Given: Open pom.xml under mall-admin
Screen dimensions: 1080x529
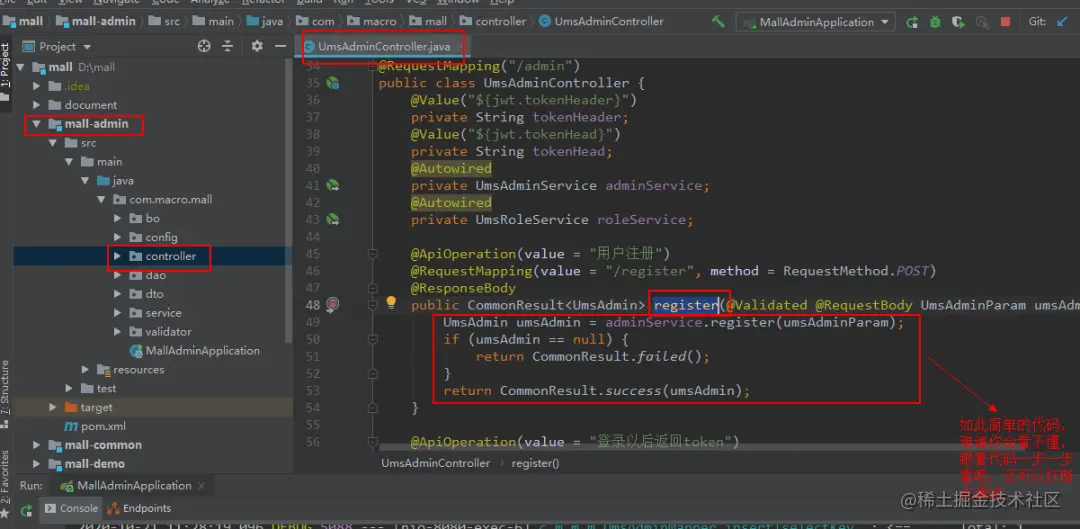Looking at the screenshot, I should pos(94,426).
